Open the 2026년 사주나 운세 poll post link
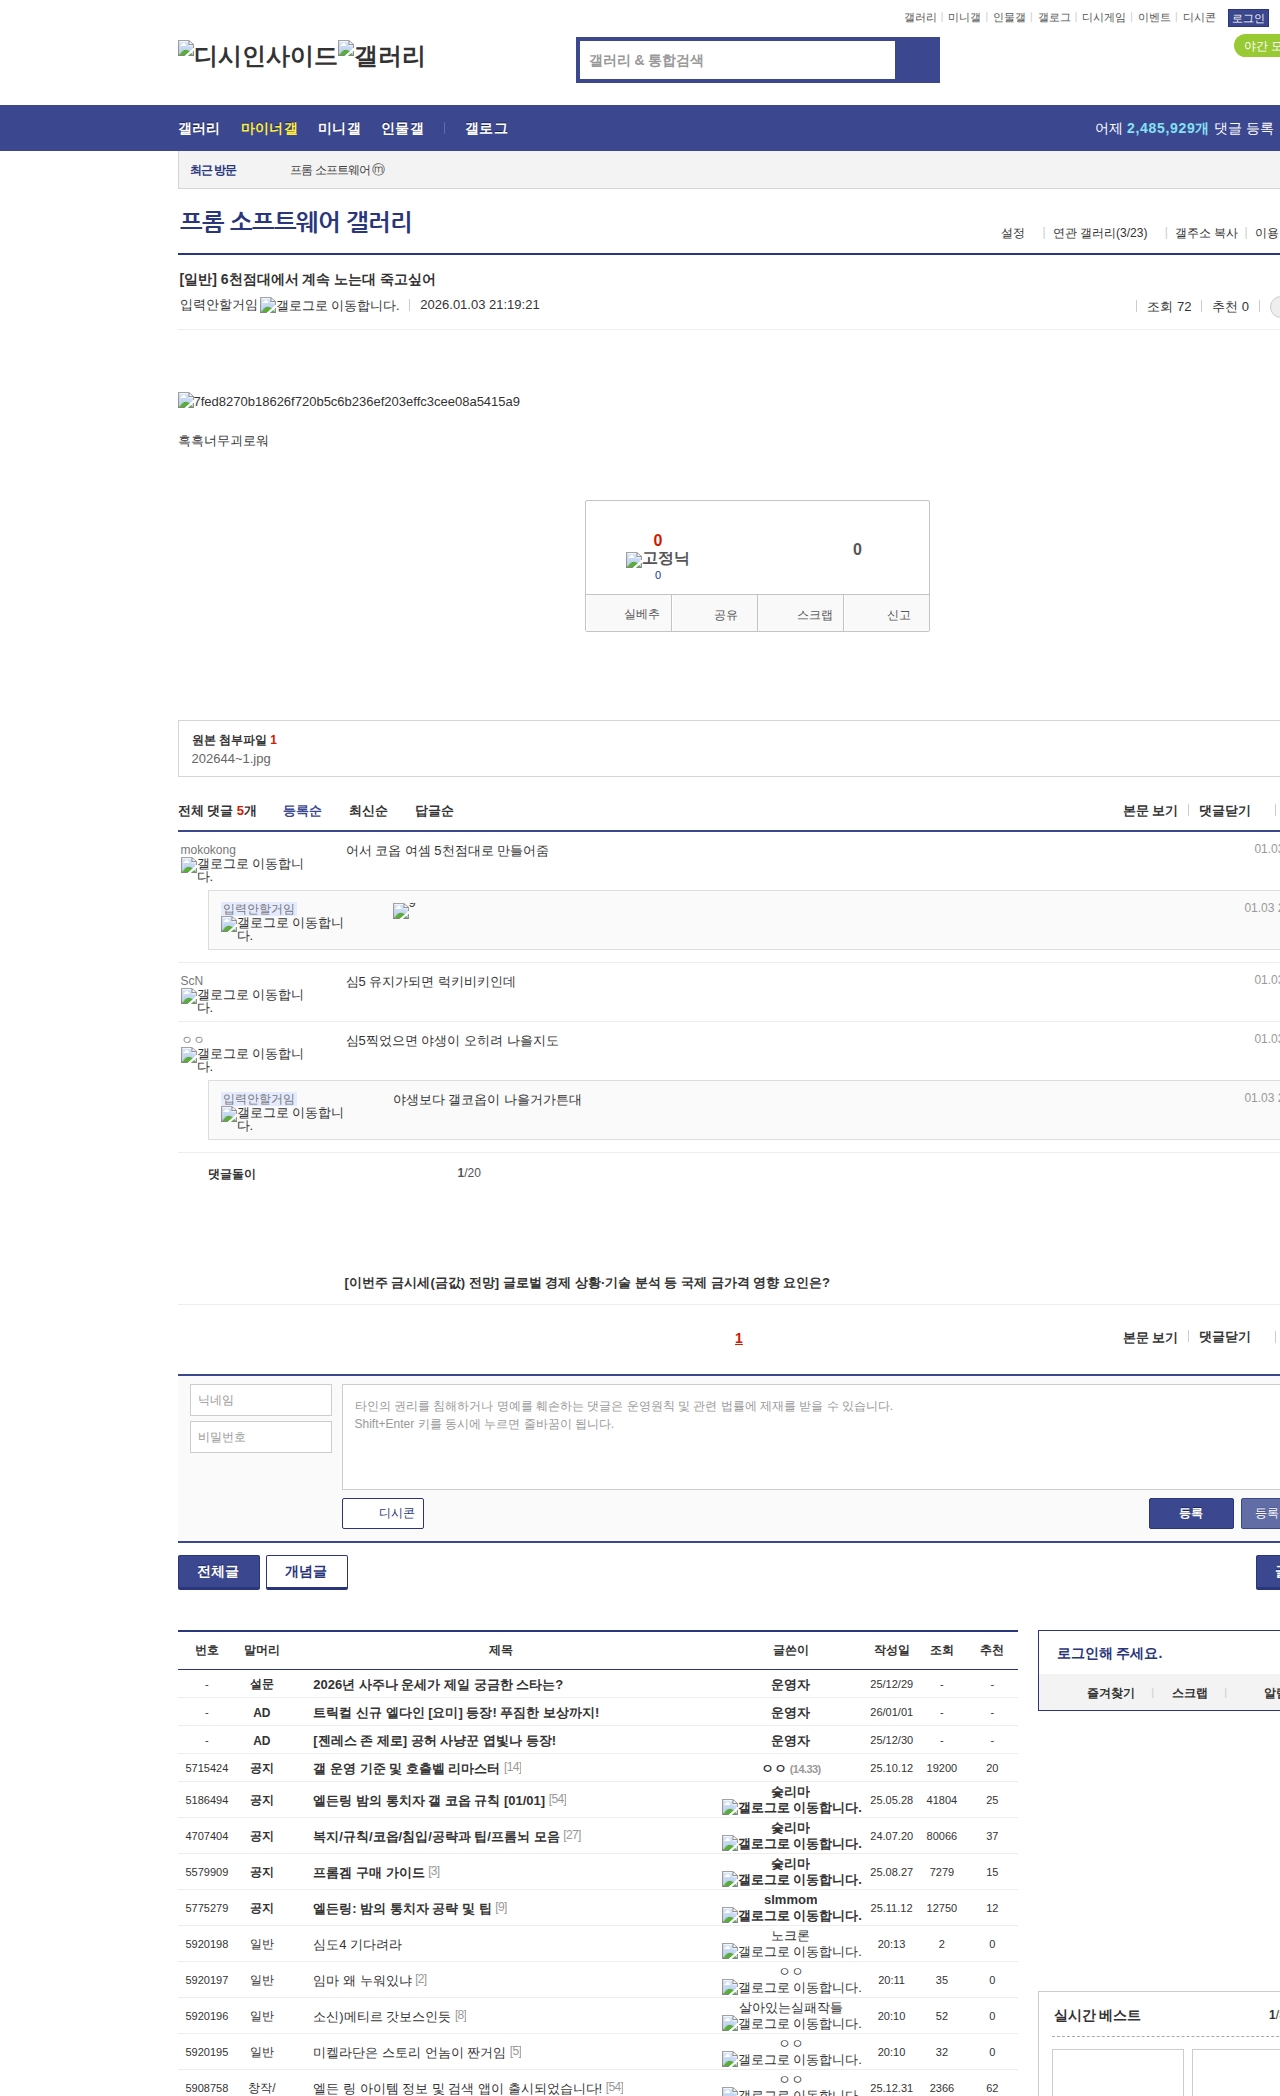1280x2096 pixels. (438, 1685)
